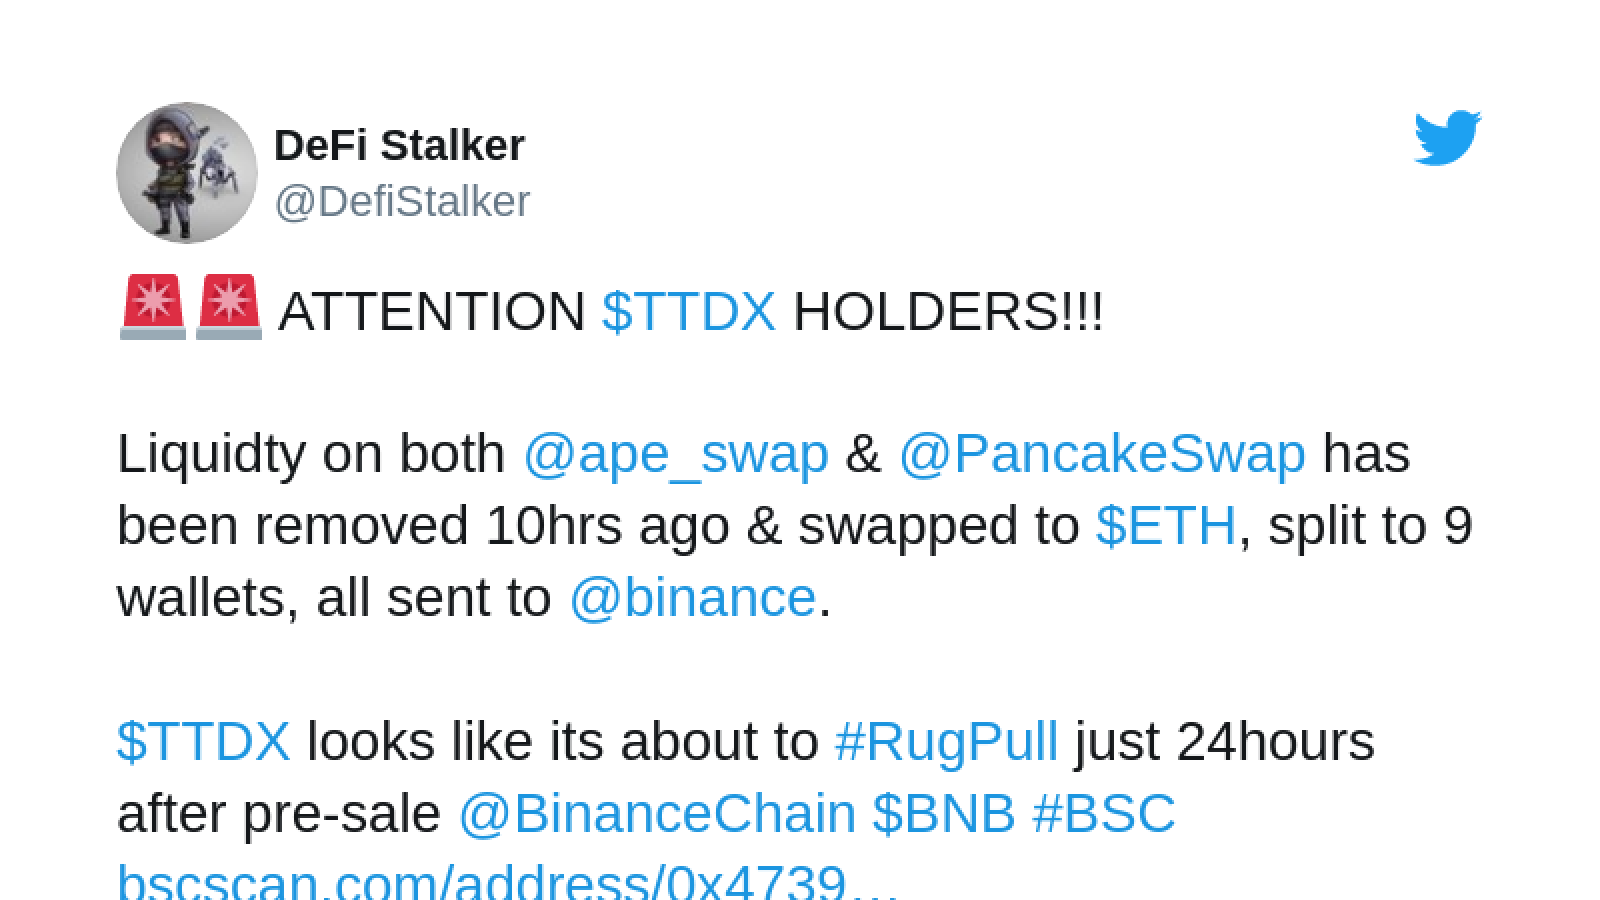Follow the @PancakeSwap mention link
The height and width of the screenshot is (900, 1600).
1102,454
